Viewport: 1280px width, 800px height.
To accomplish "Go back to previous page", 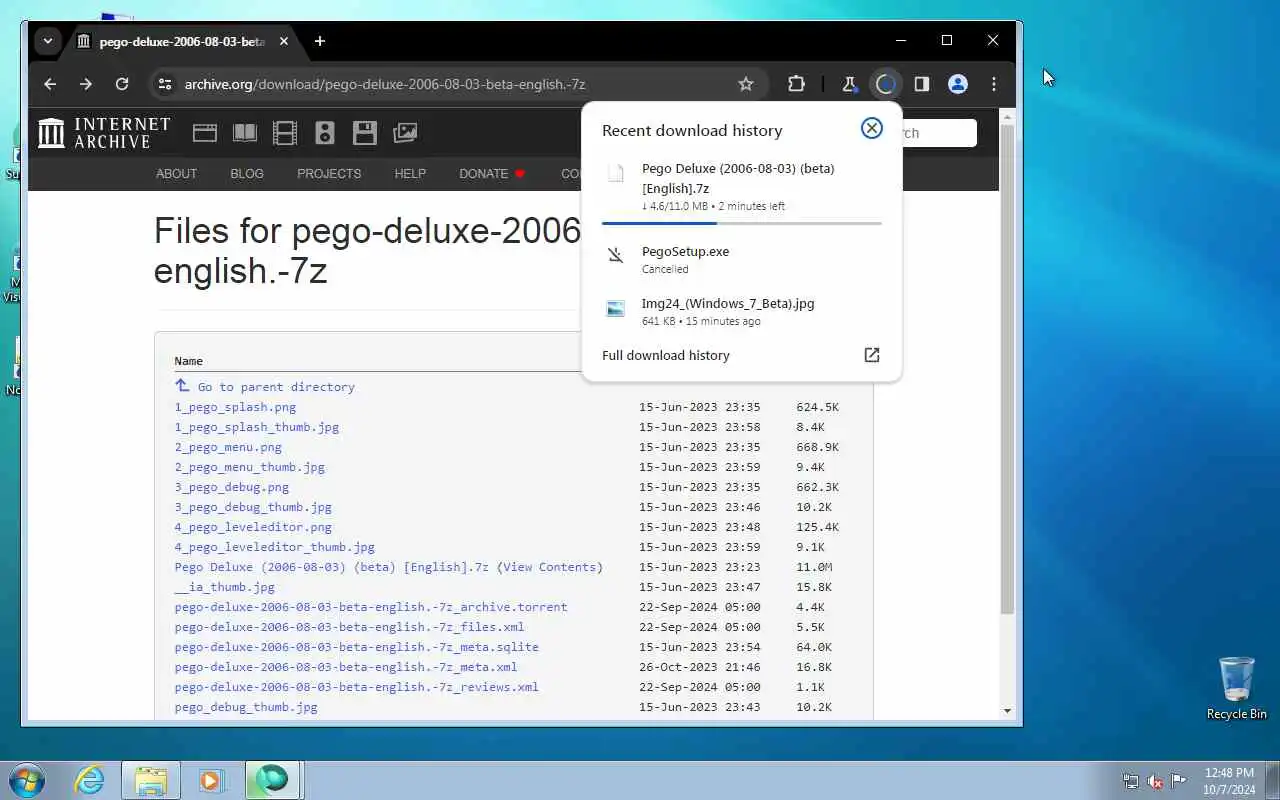I will click(50, 84).
